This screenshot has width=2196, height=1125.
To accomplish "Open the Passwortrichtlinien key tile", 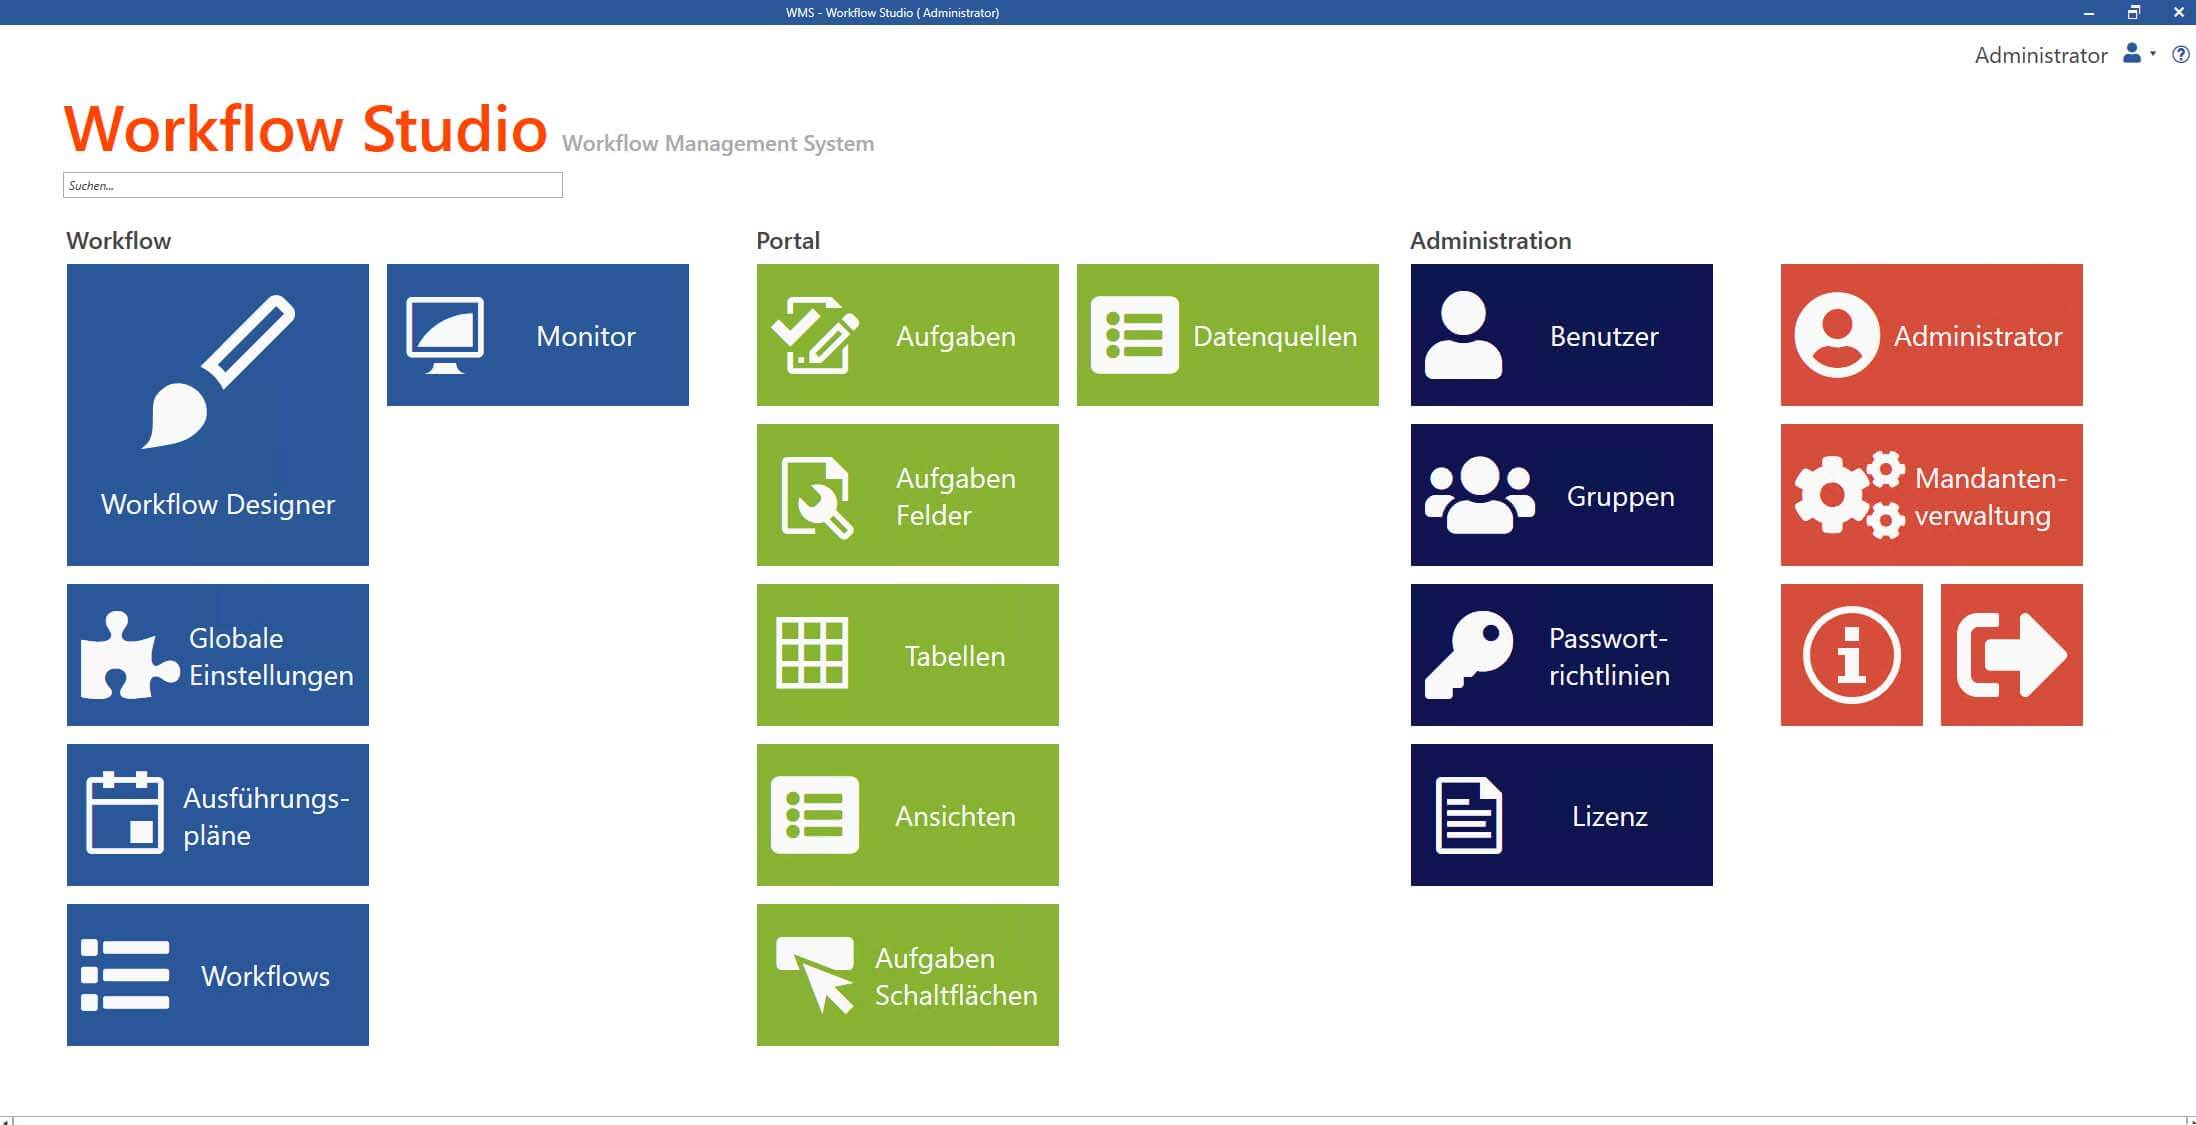I will (1561, 655).
